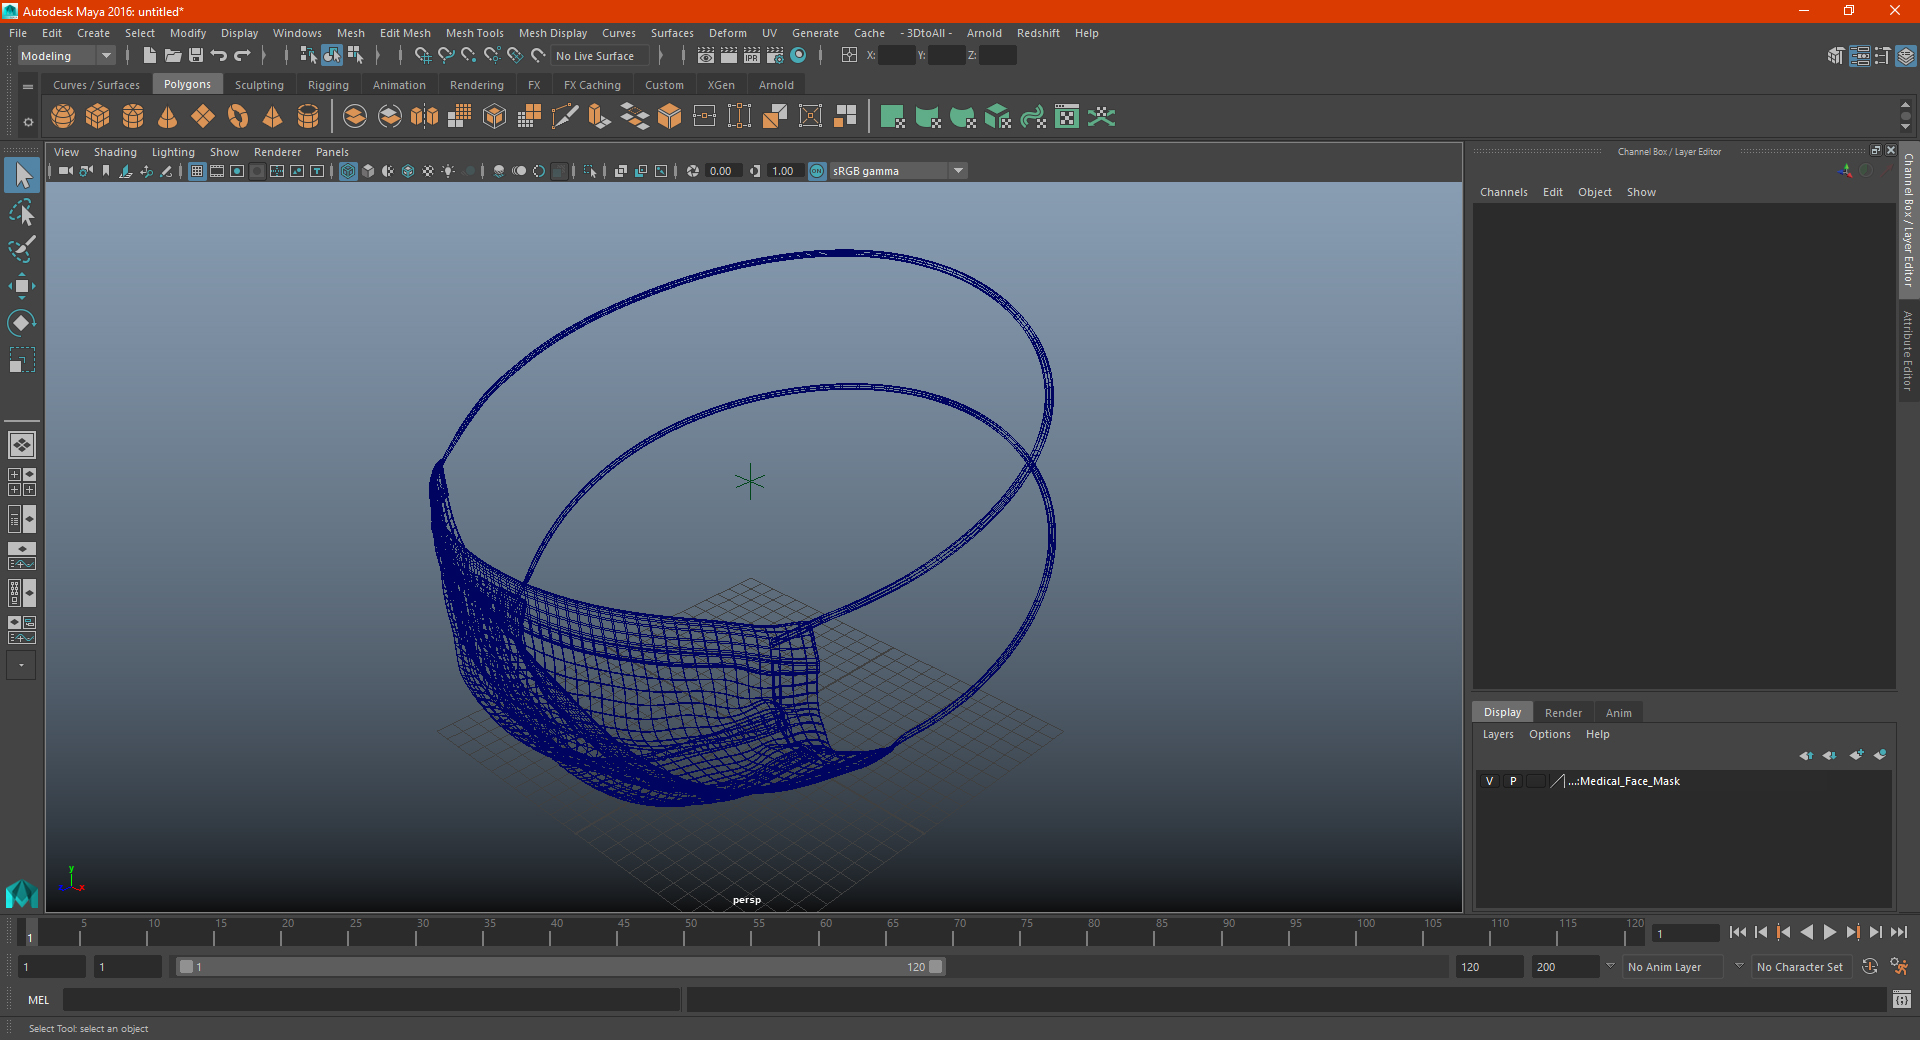The image size is (1920, 1040).
Task: Click the Redo arrow icon
Action: tap(242, 55)
